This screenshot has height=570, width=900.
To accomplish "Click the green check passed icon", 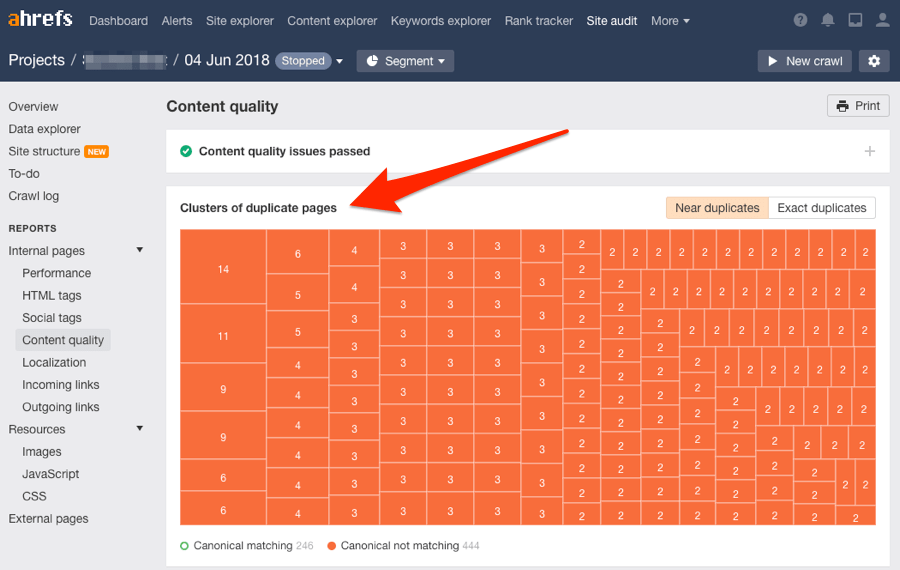I will pos(186,151).
